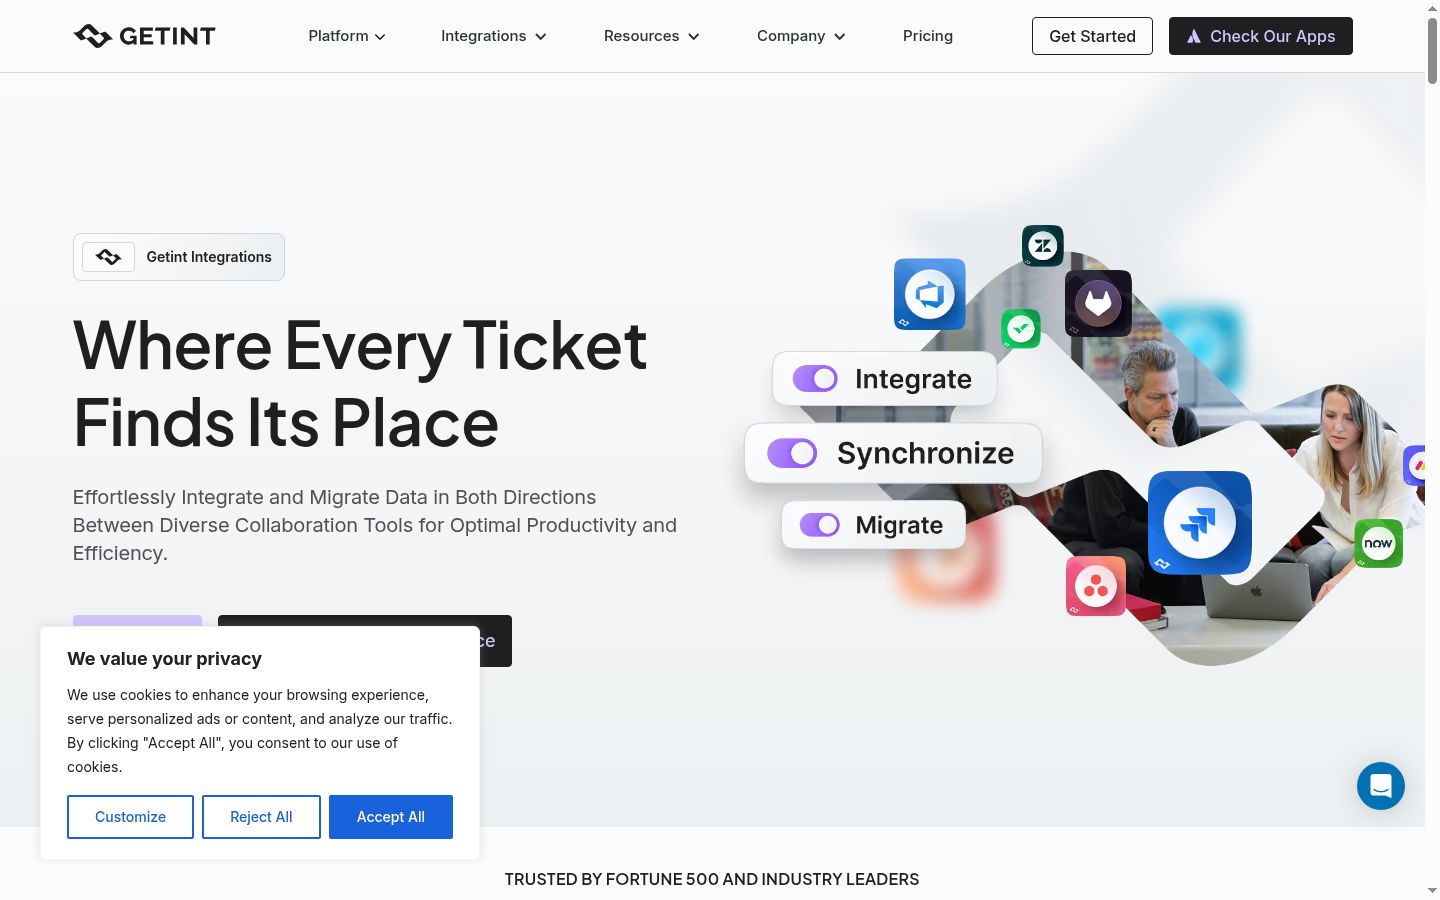Toggle the Migrate switch
The height and width of the screenshot is (900, 1440).
pos(820,525)
